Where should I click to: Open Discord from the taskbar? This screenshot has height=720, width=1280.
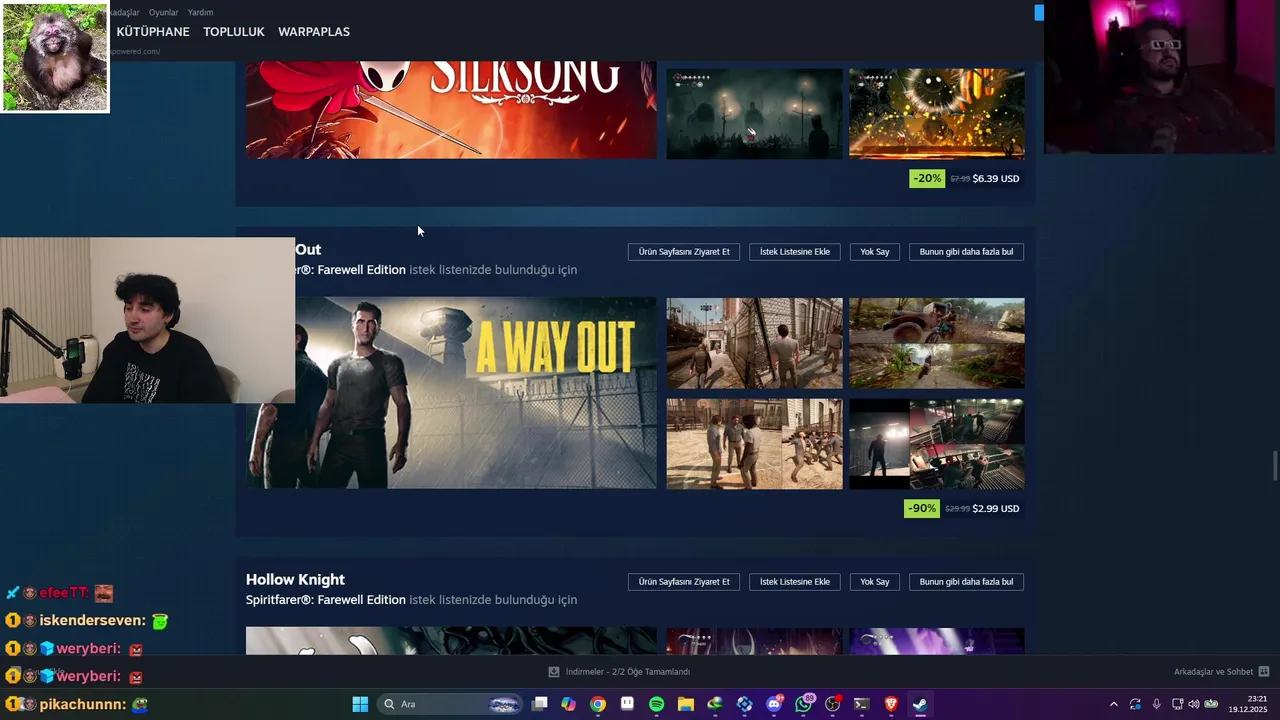pos(774,704)
